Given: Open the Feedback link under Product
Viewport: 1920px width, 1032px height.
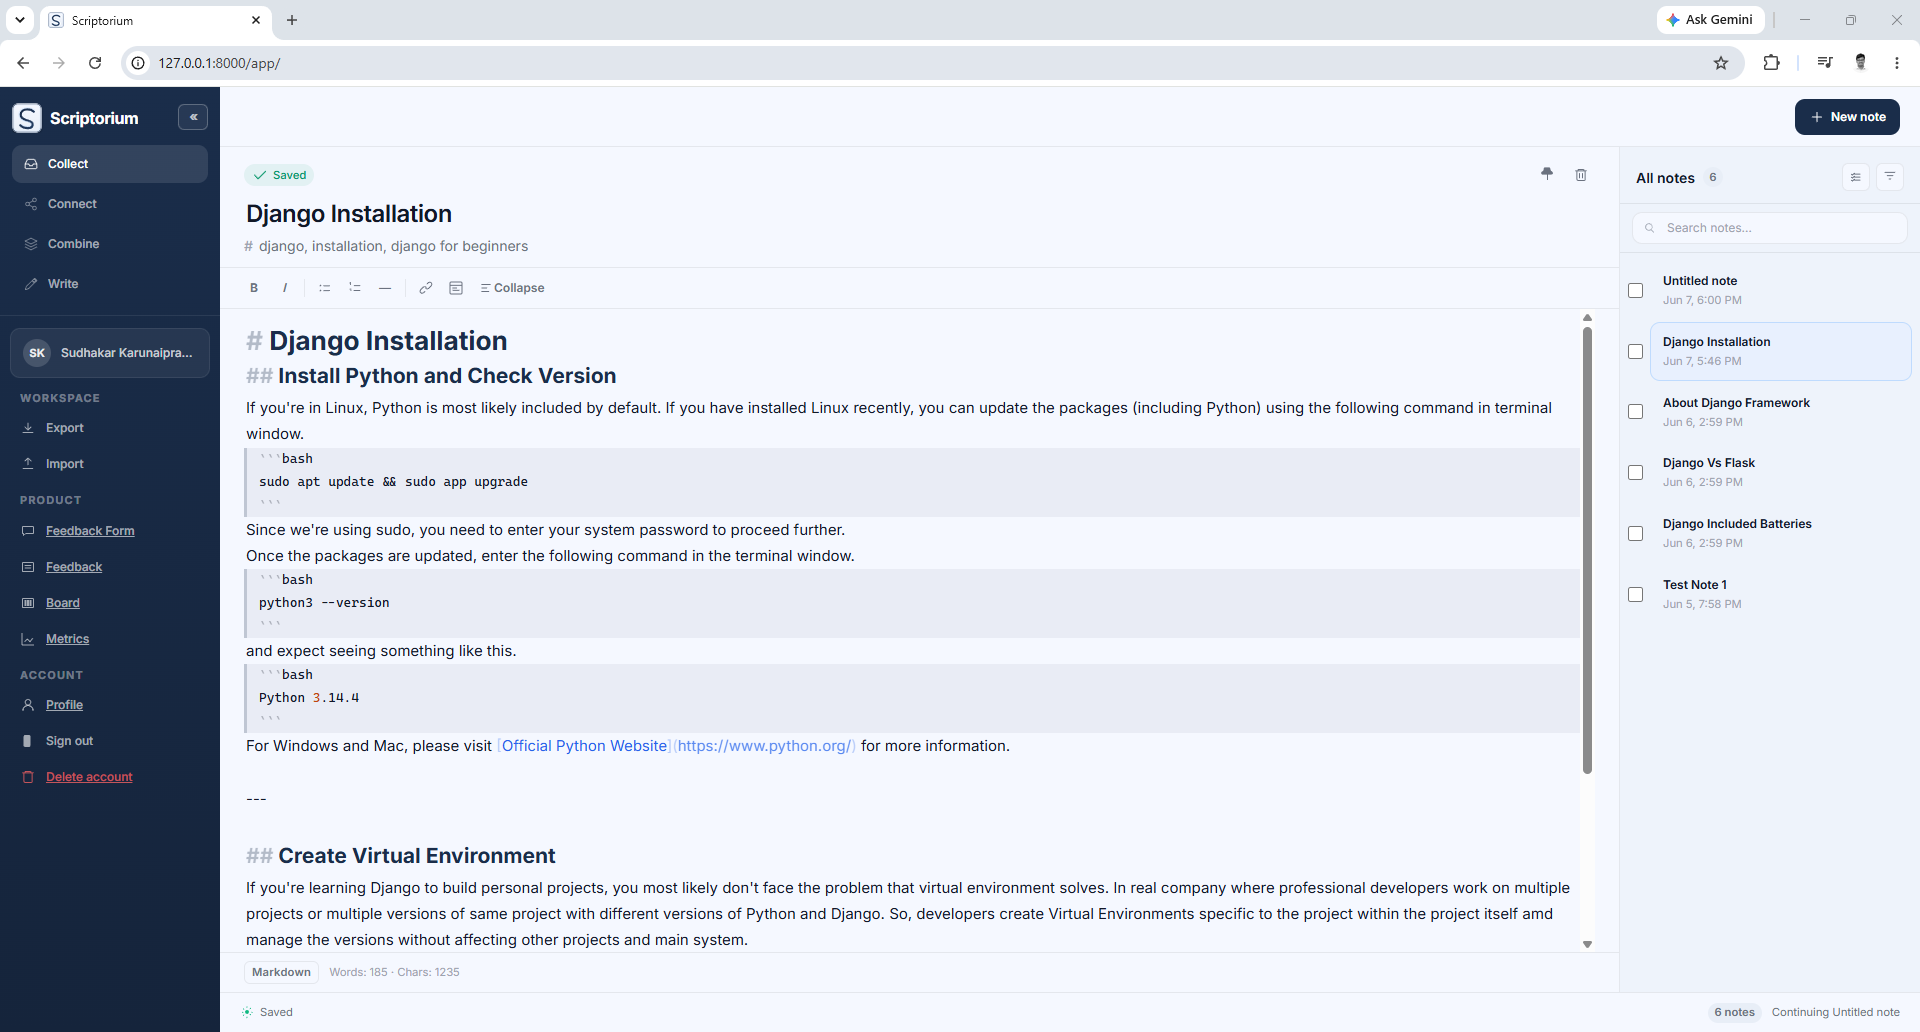Looking at the screenshot, I should pyautogui.click(x=74, y=567).
